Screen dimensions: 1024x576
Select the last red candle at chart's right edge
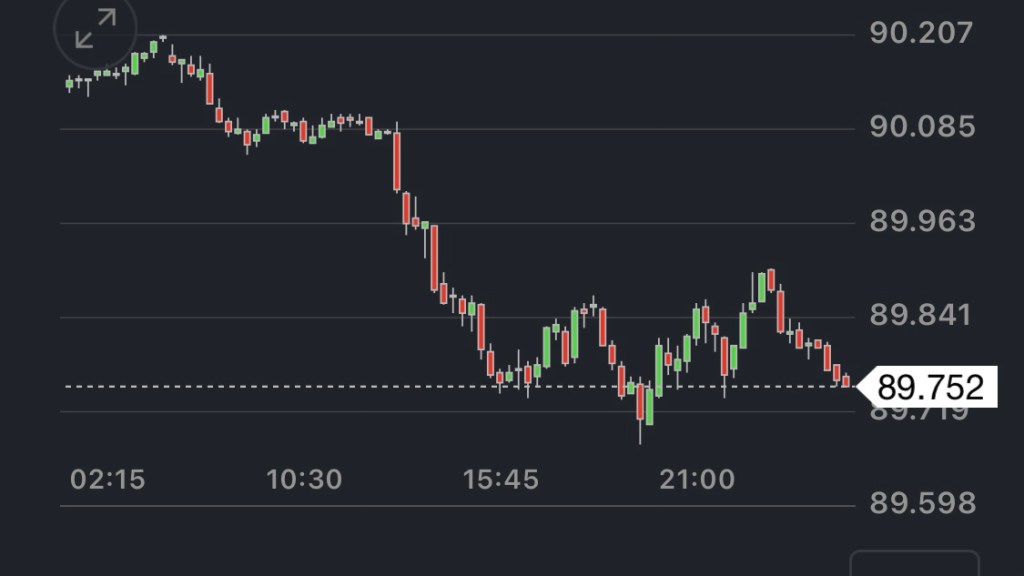coord(846,380)
